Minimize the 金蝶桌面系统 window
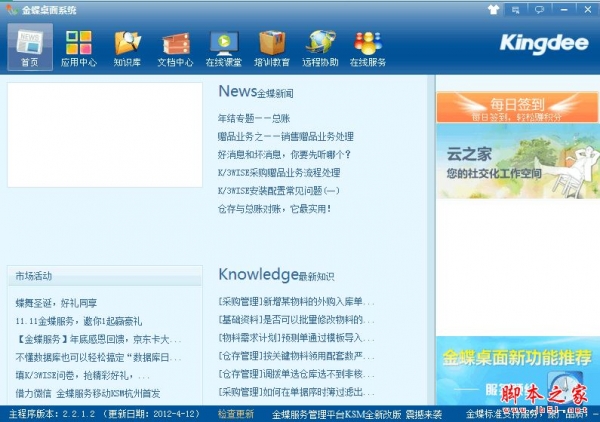Screen dimensions: 600x422 pyautogui.click(x=564, y=10)
